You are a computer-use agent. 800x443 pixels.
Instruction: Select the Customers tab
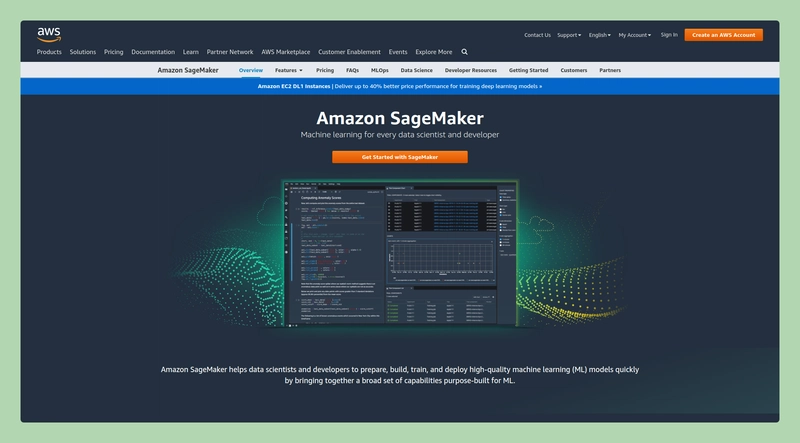coord(573,70)
